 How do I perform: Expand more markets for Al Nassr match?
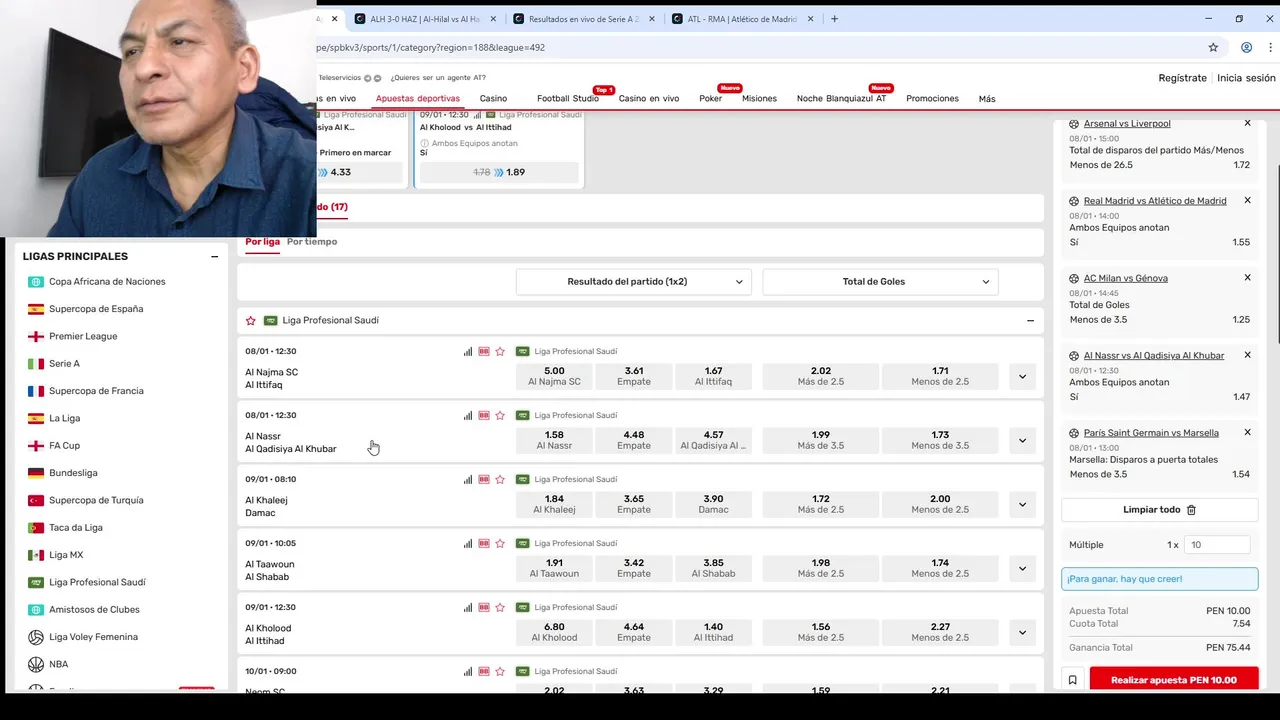[1022, 441]
